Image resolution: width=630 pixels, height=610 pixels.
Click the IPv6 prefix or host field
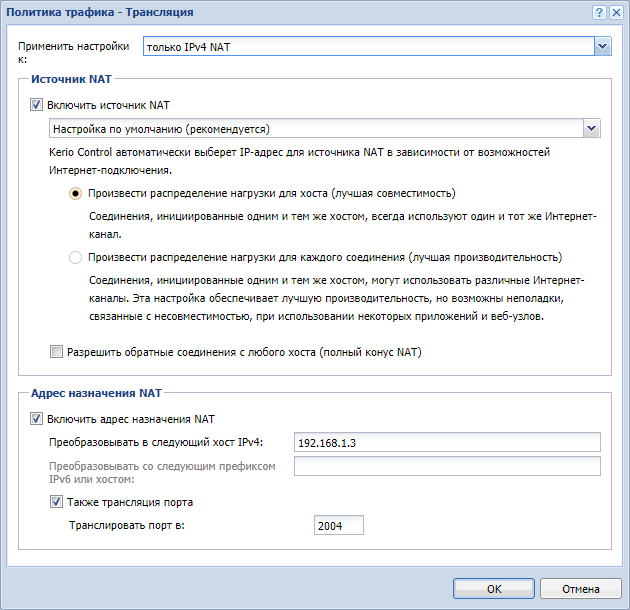pyautogui.click(x=446, y=467)
